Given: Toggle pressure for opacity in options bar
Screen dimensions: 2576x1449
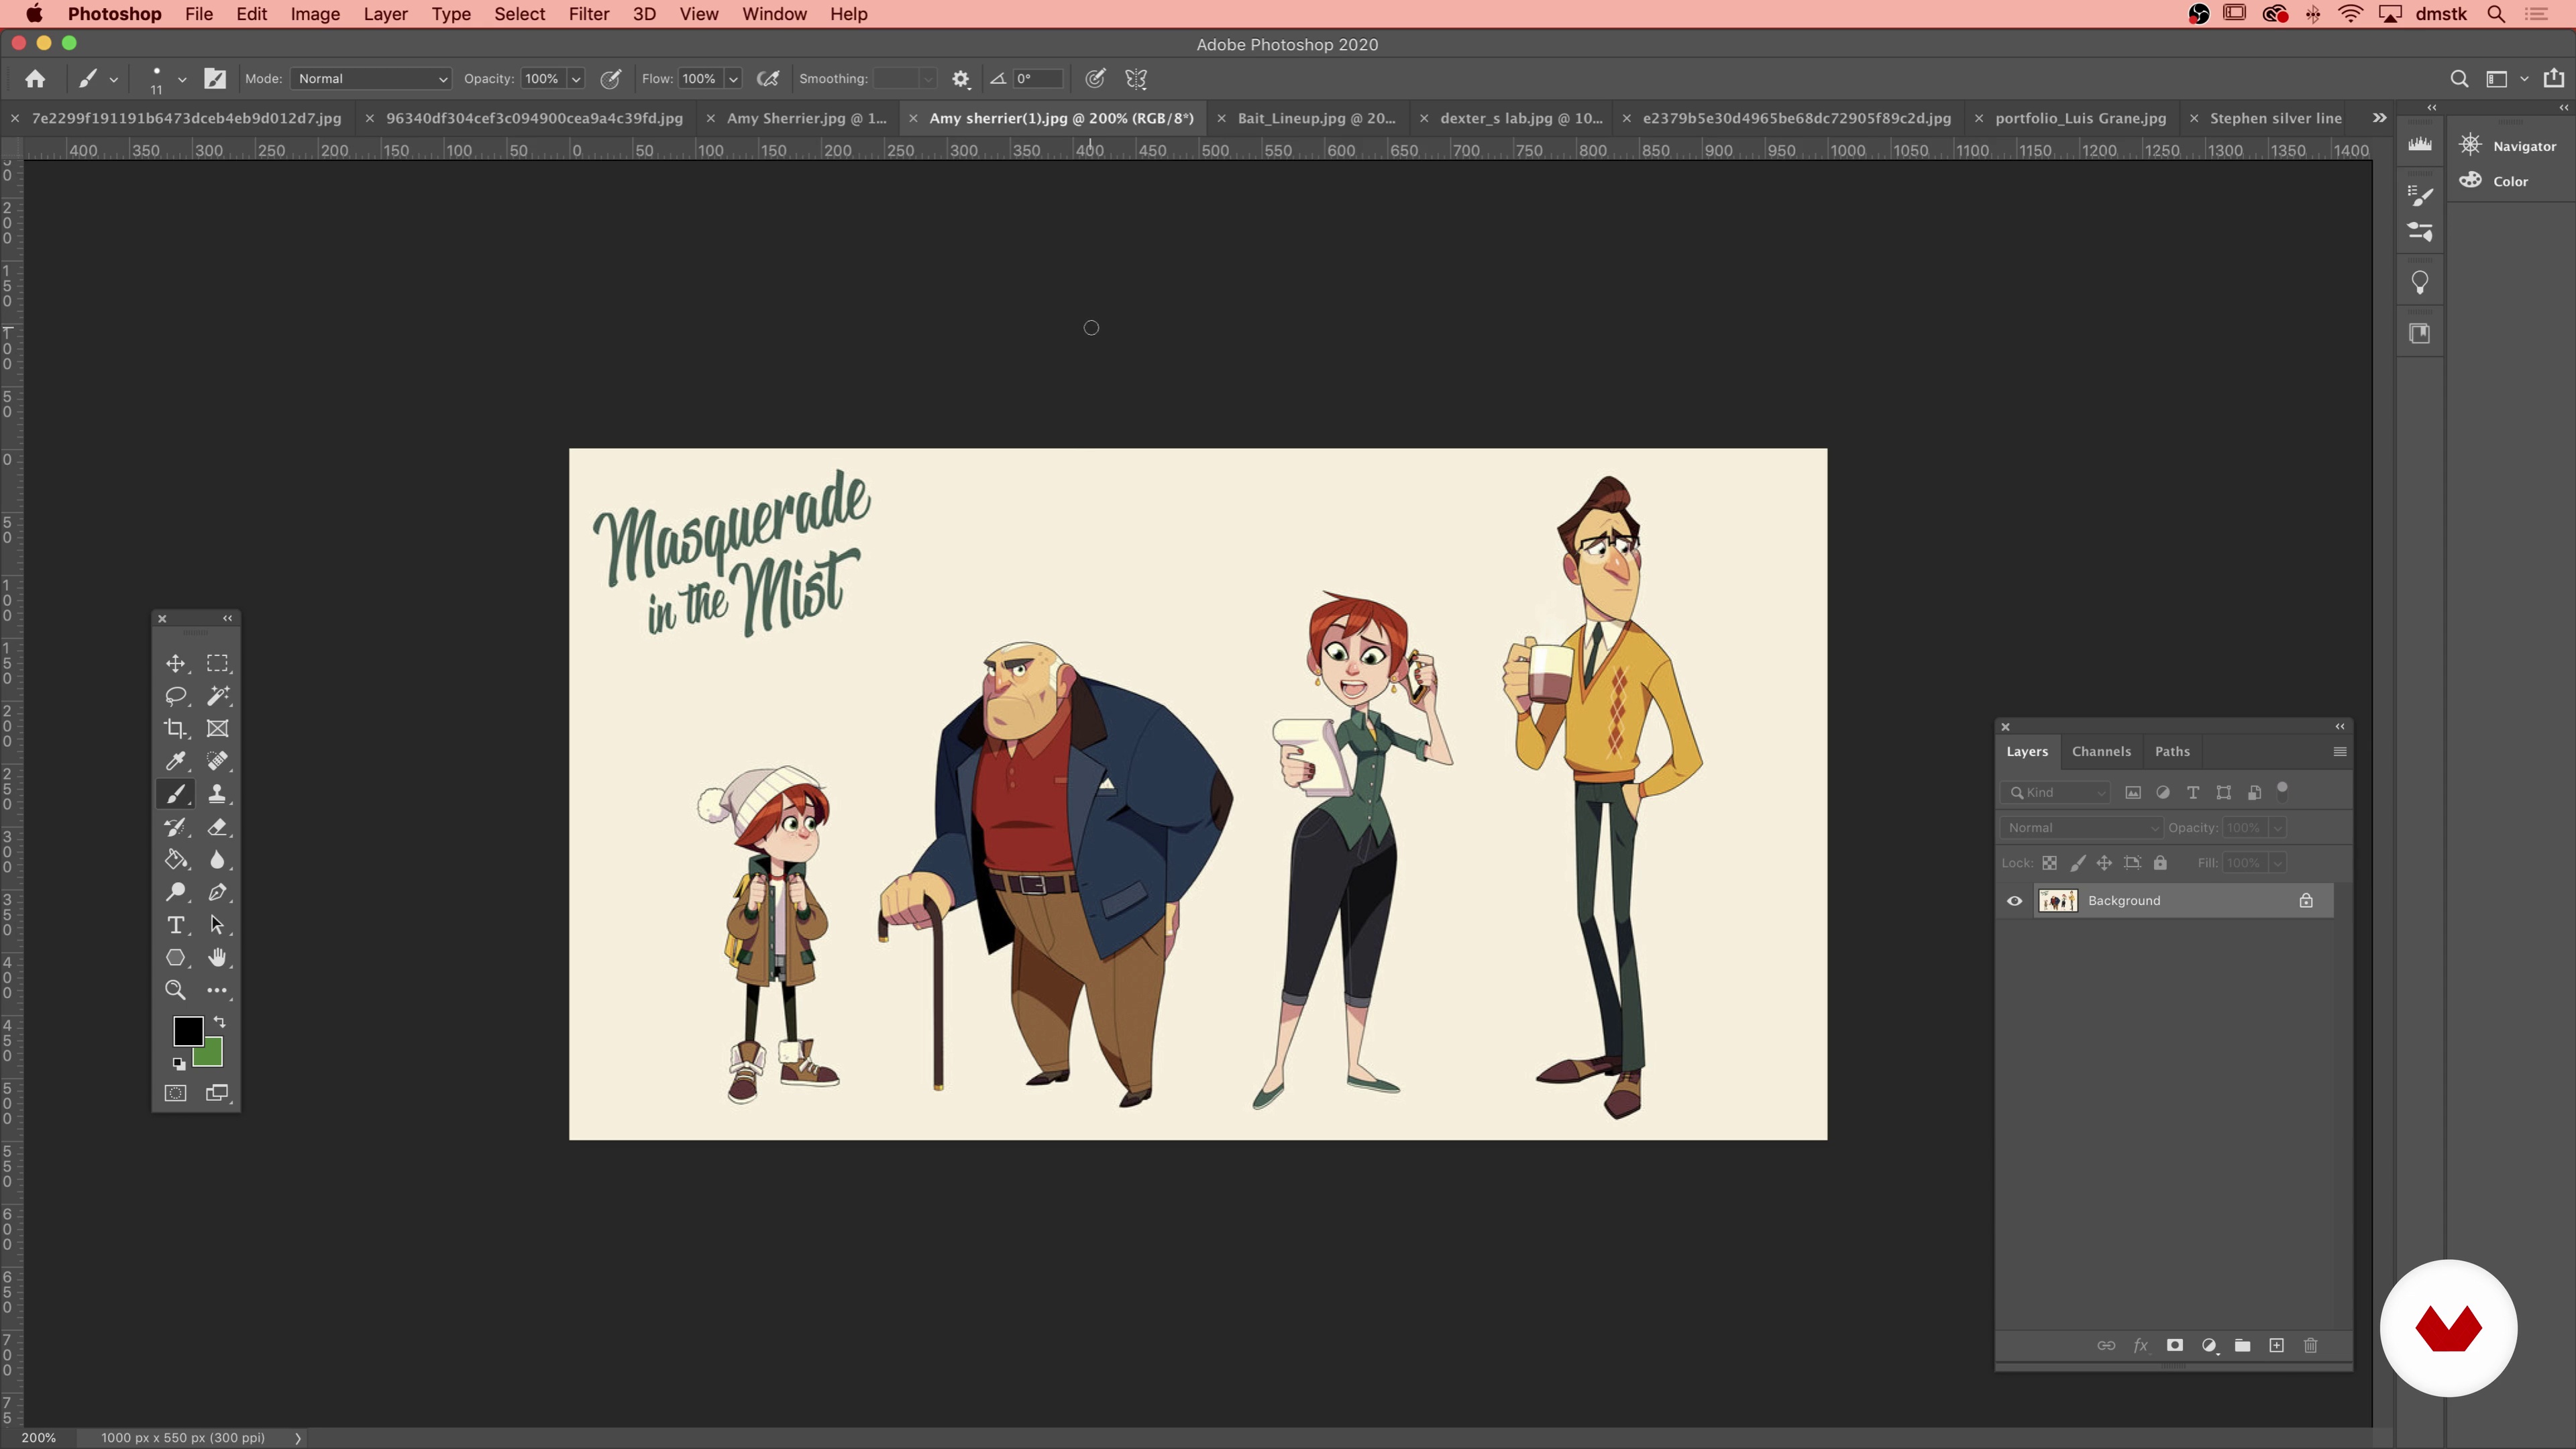Looking at the screenshot, I should point(610,78).
